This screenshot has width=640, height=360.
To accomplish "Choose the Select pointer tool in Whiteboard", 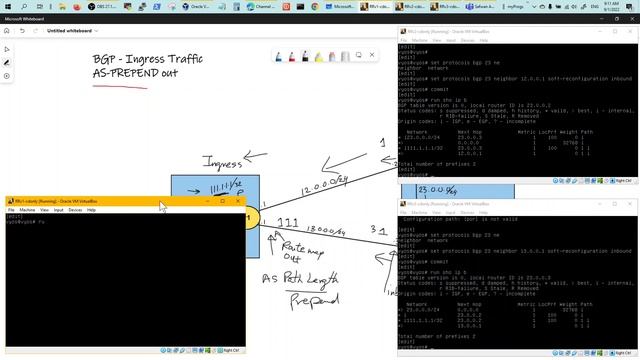I will tap(7, 49).
